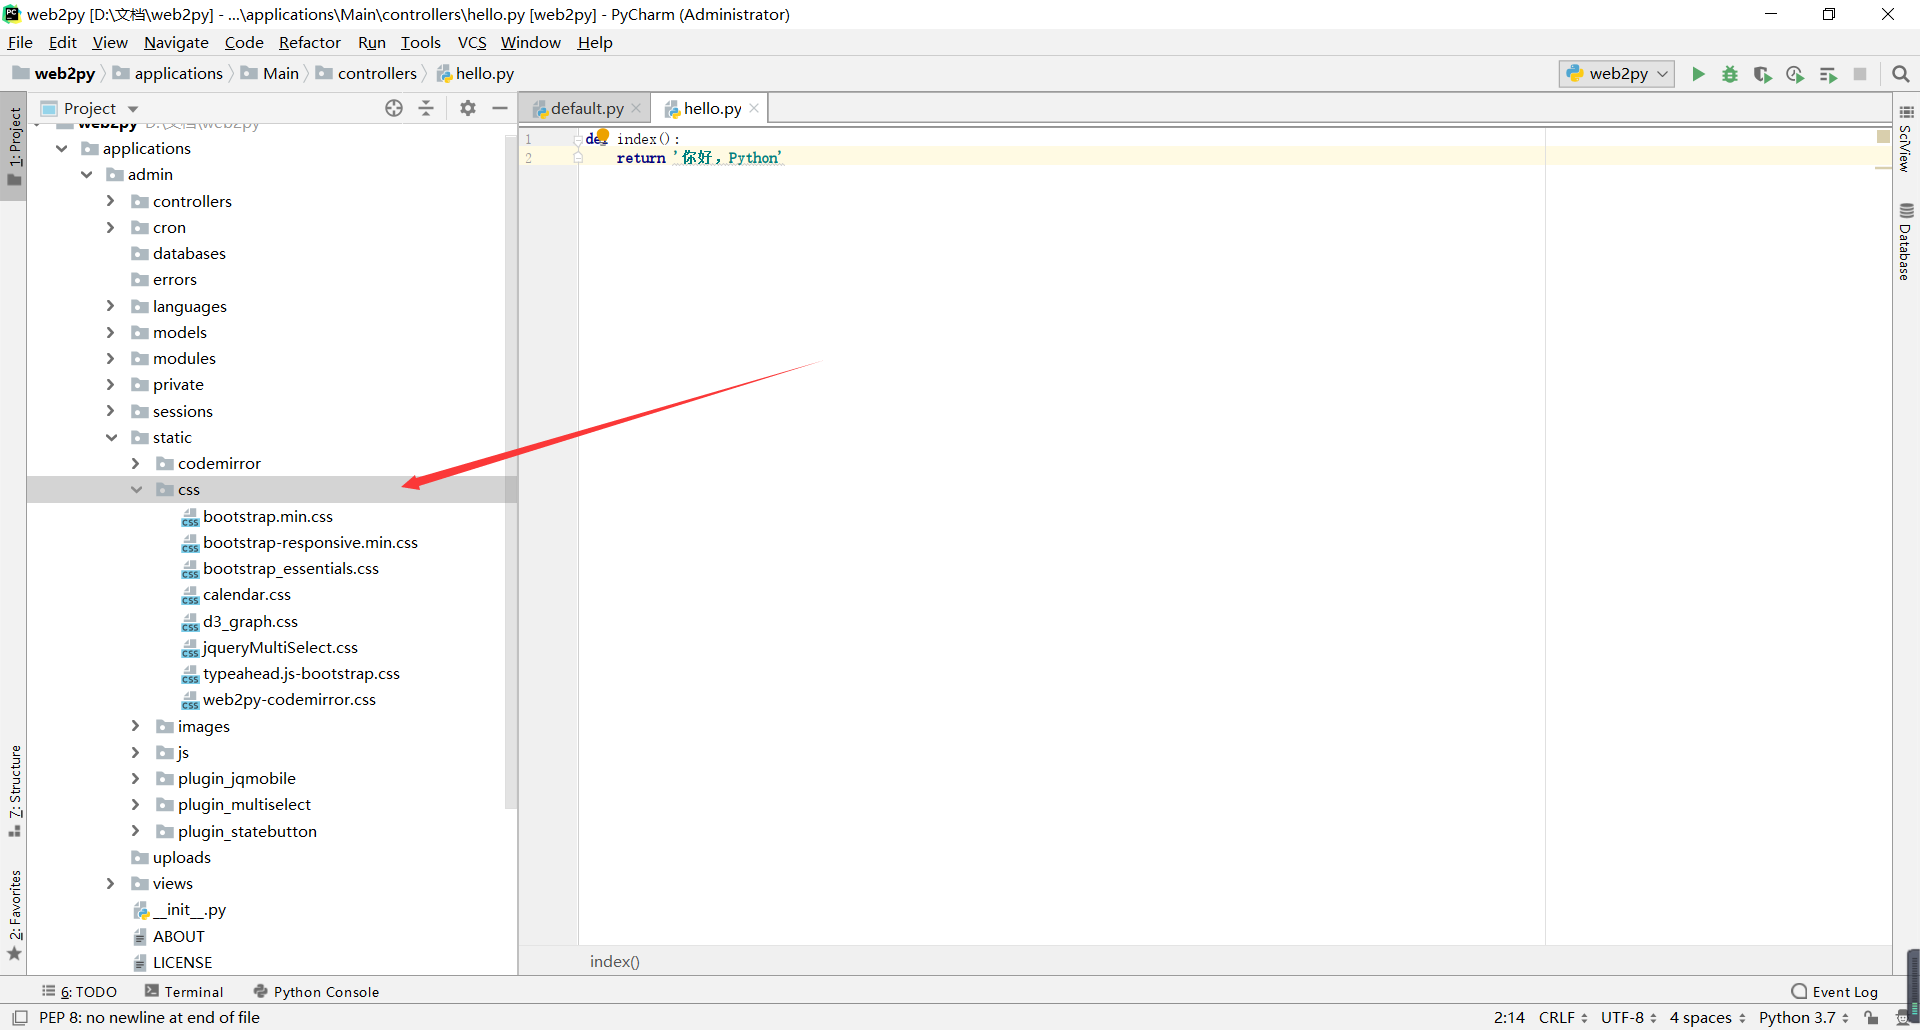Click the green Run button
The width and height of the screenshot is (1920, 1030).
point(1698,74)
